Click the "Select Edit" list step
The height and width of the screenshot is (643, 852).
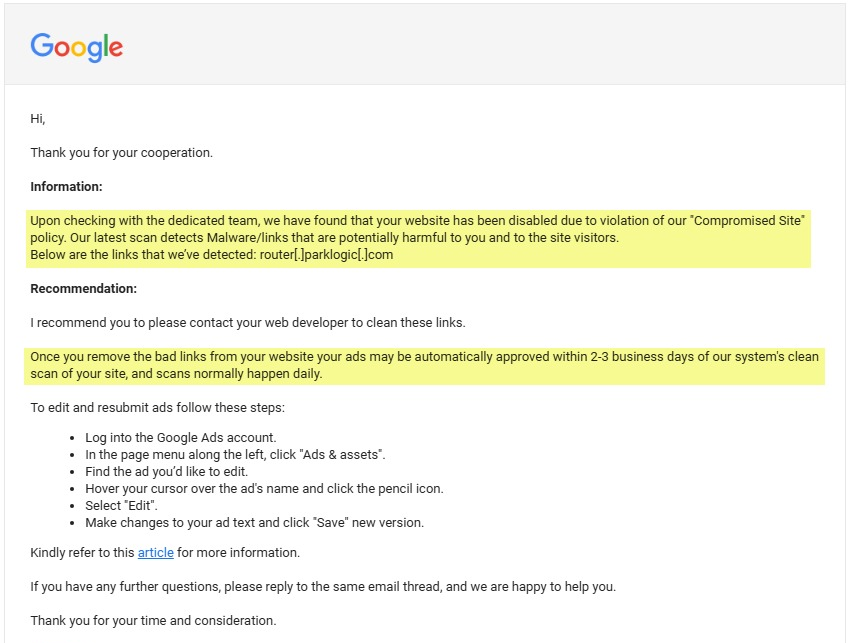tap(122, 506)
